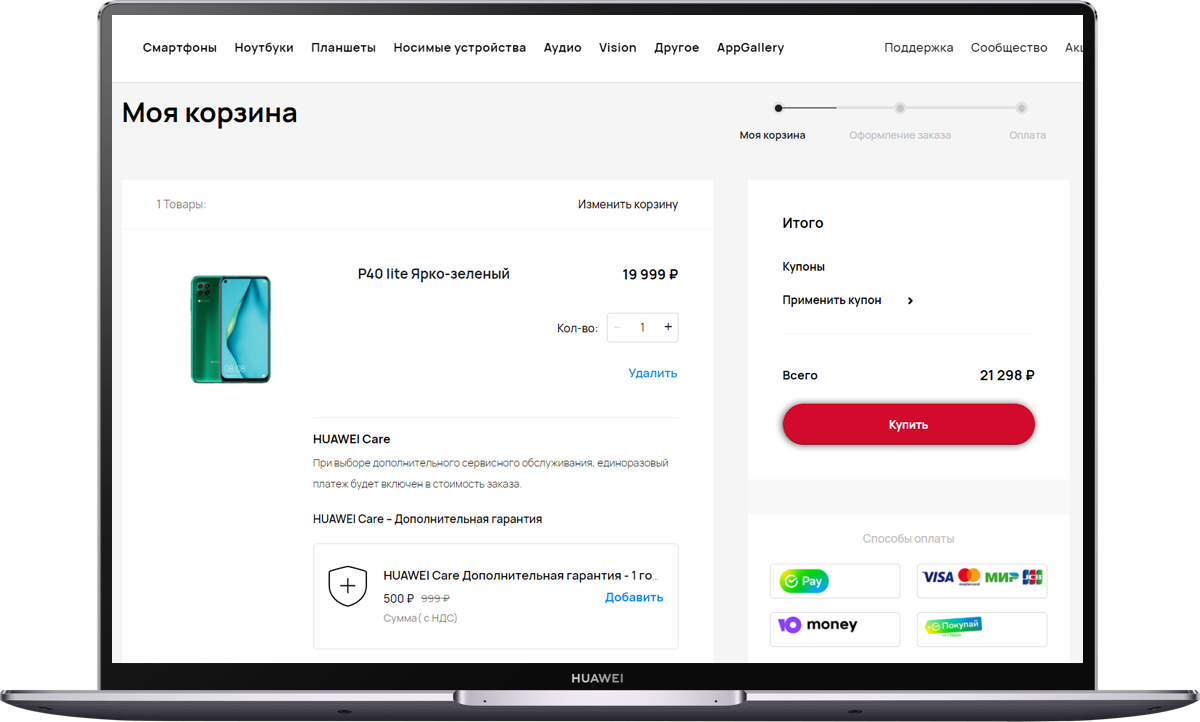Go to the AppGallery menu item
This screenshot has height=722, width=1200.
click(750, 48)
